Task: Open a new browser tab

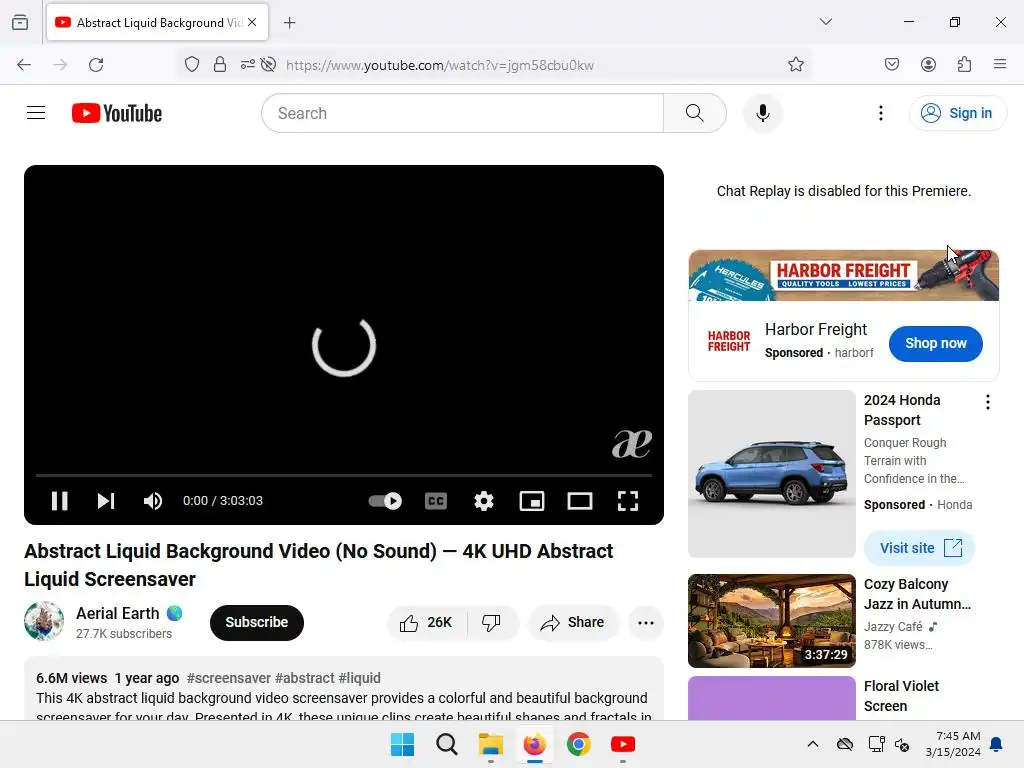Action: [290, 23]
